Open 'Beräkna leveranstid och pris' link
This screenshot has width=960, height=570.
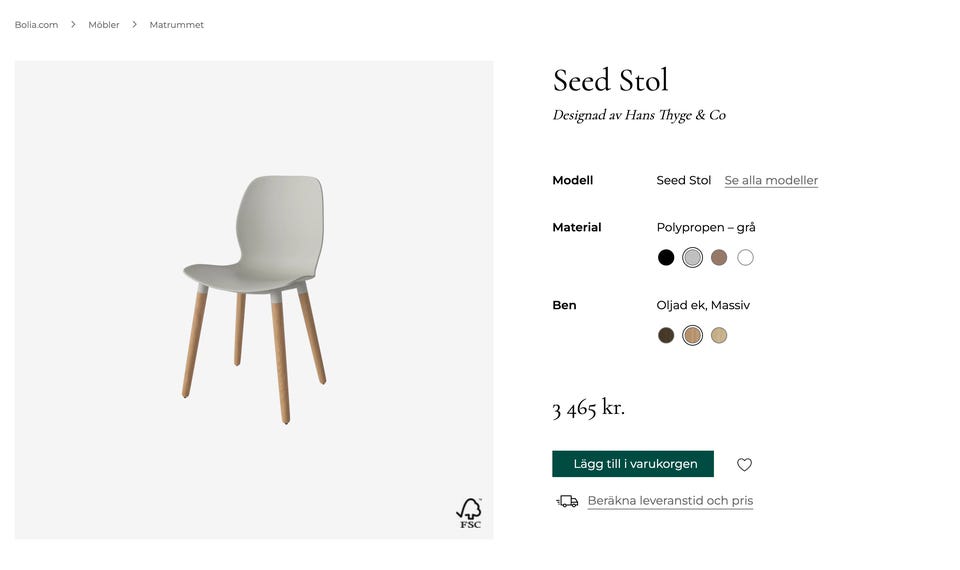[x=670, y=501]
